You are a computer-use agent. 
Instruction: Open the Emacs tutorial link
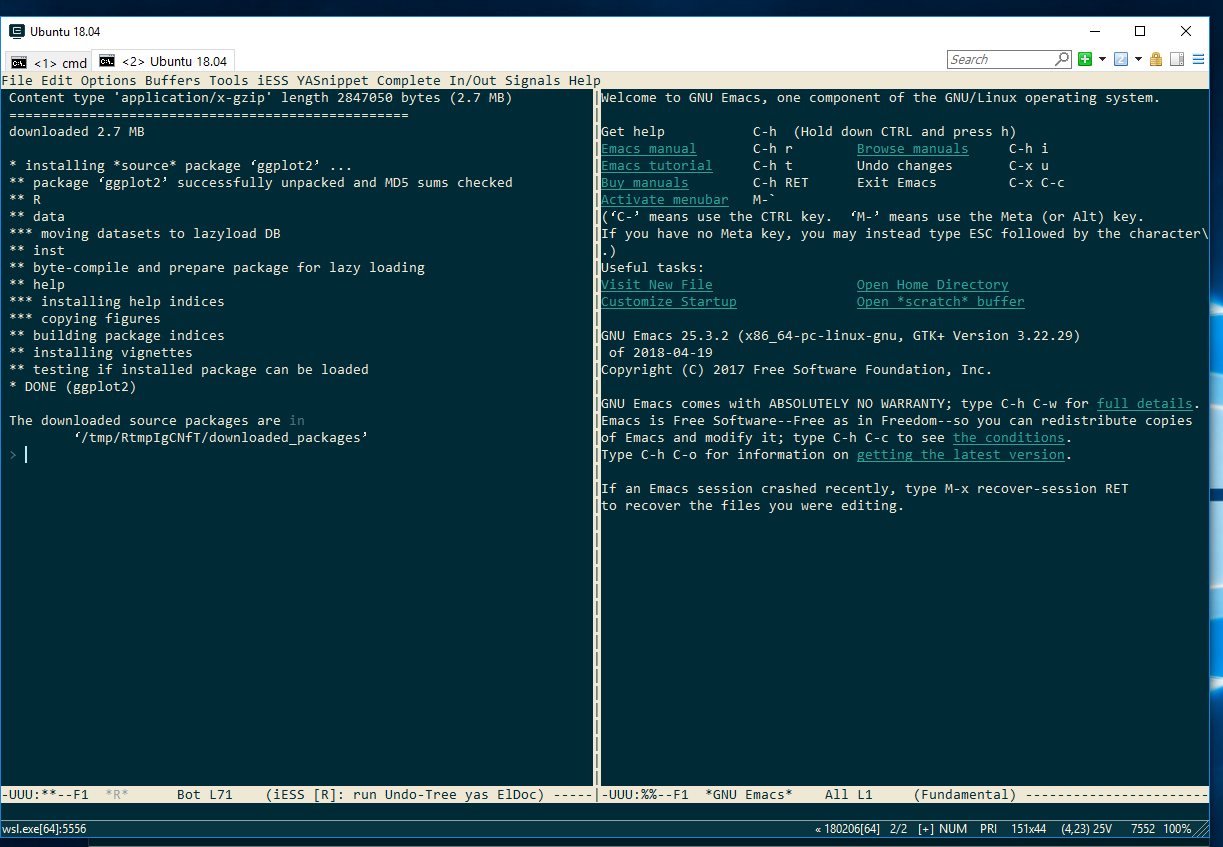[655, 165]
